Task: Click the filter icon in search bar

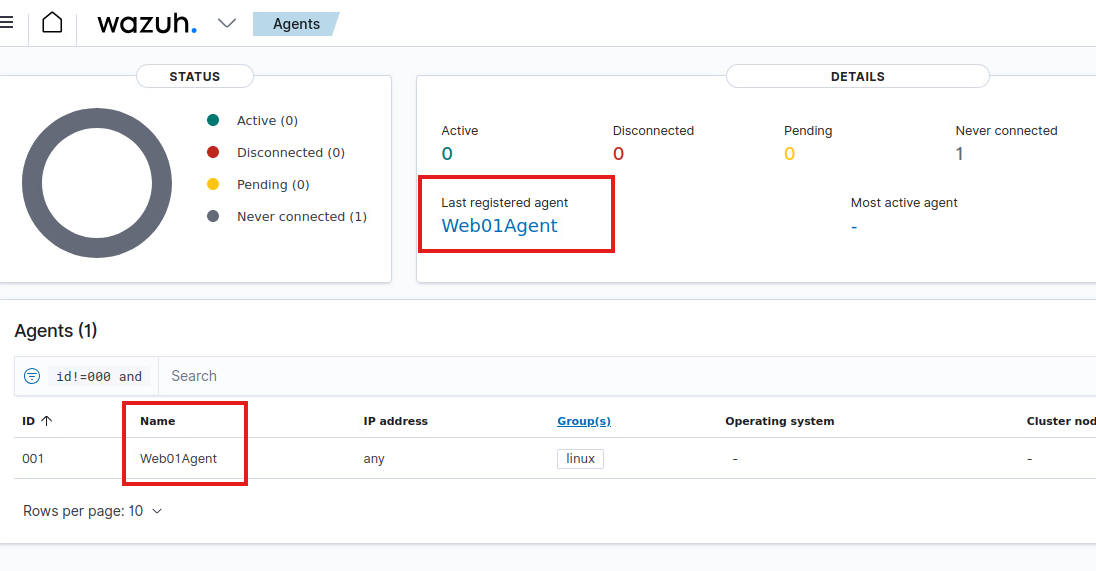Action: click(32, 376)
